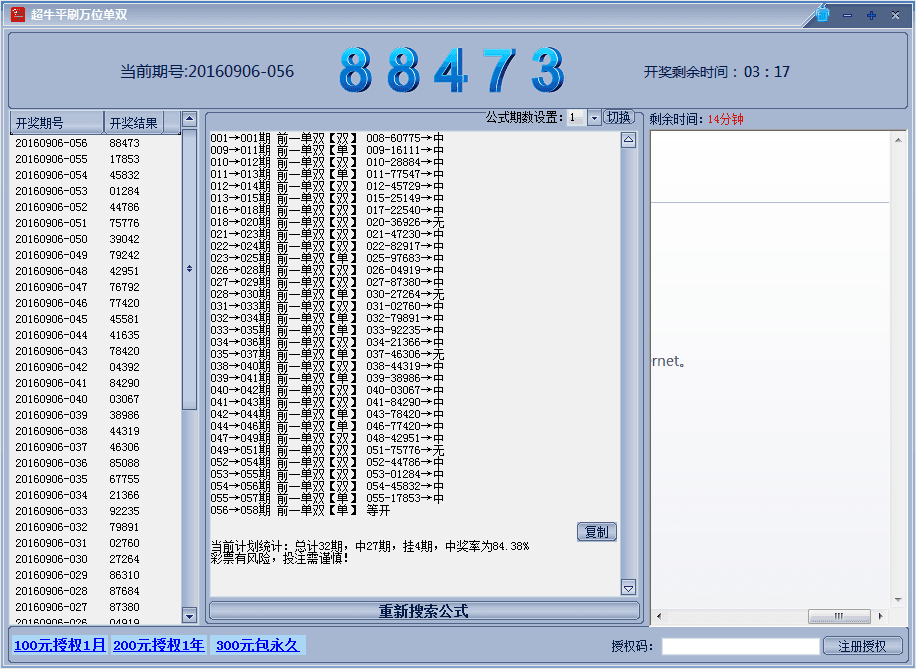Click formula line 056→058期 等开

pos(300,510)
